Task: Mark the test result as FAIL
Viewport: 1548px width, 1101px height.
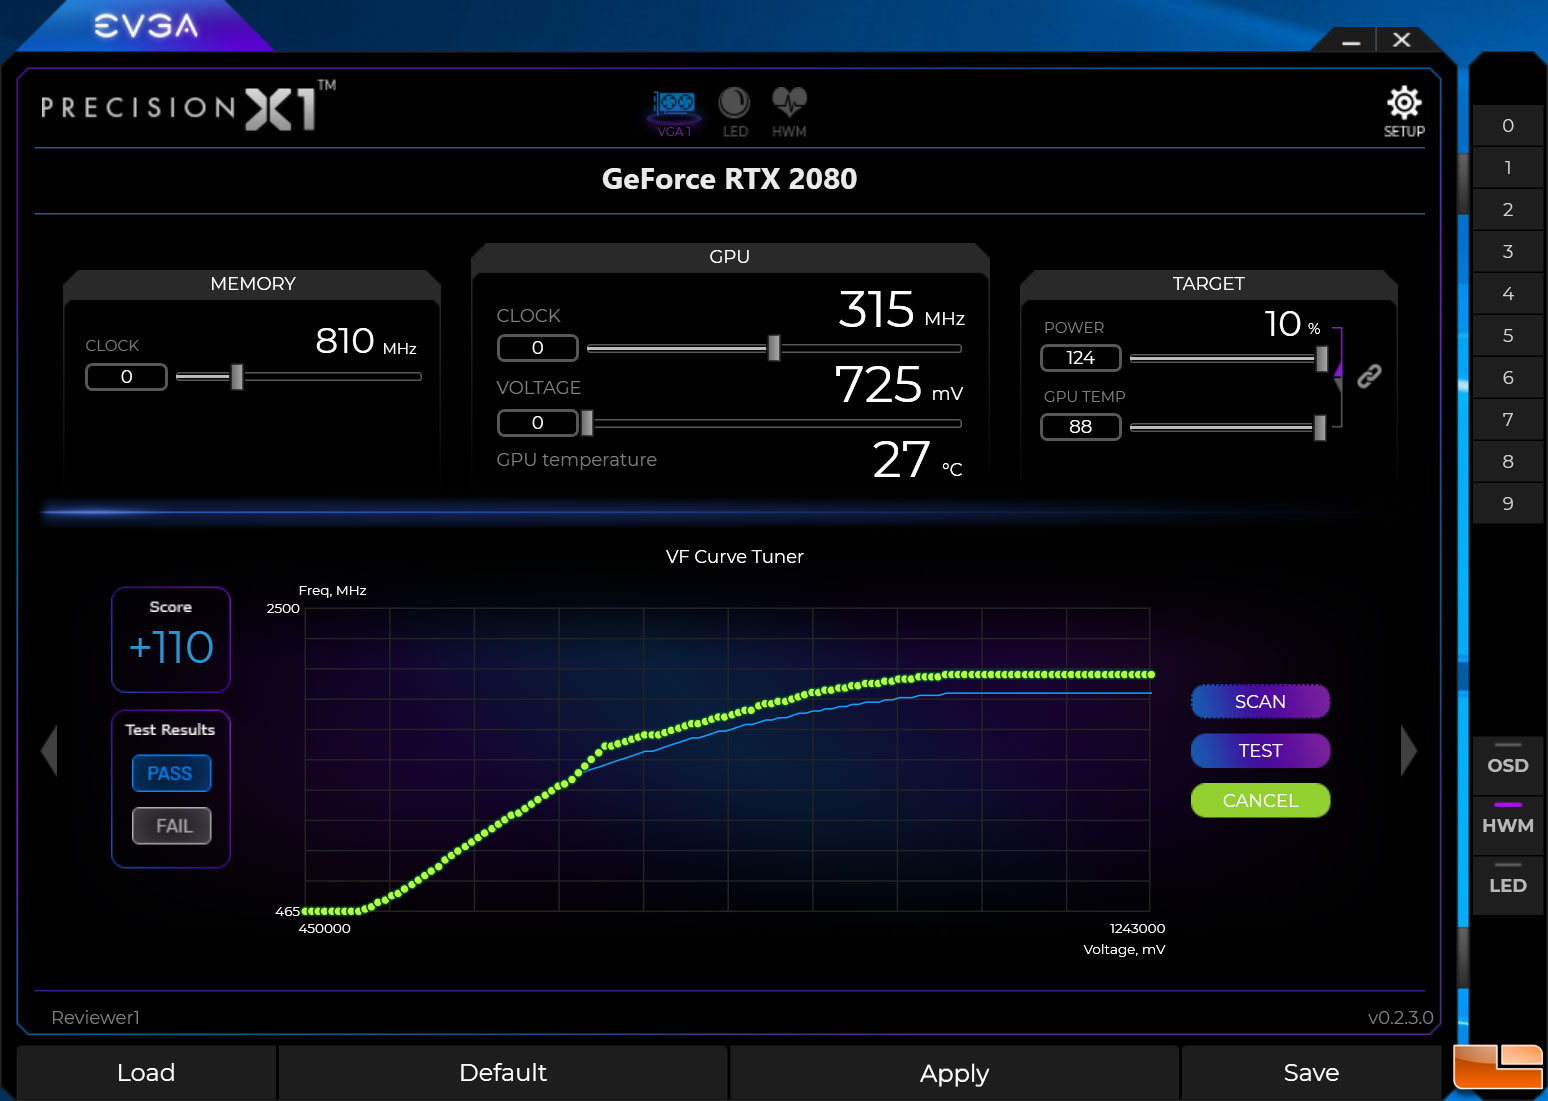Action: pyautogui.click(x=171, y=826)
